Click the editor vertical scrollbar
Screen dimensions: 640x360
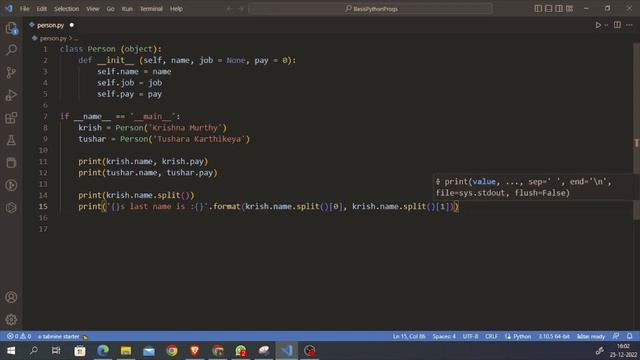[636, 131]
